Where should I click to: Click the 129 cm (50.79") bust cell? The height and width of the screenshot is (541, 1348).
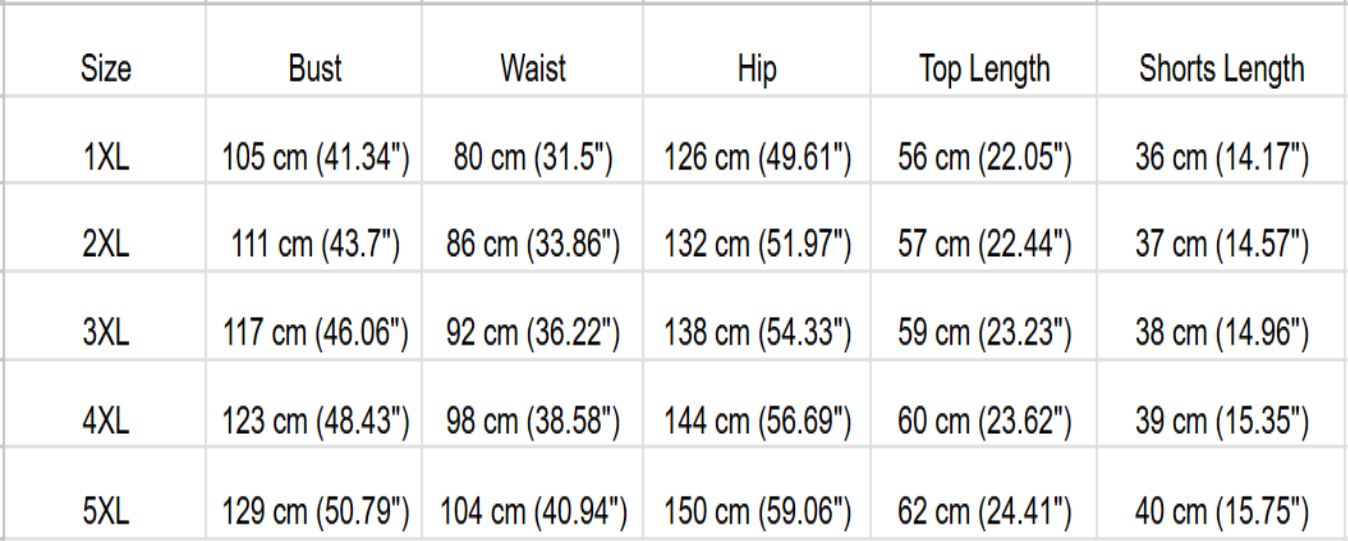coord(315,512)
